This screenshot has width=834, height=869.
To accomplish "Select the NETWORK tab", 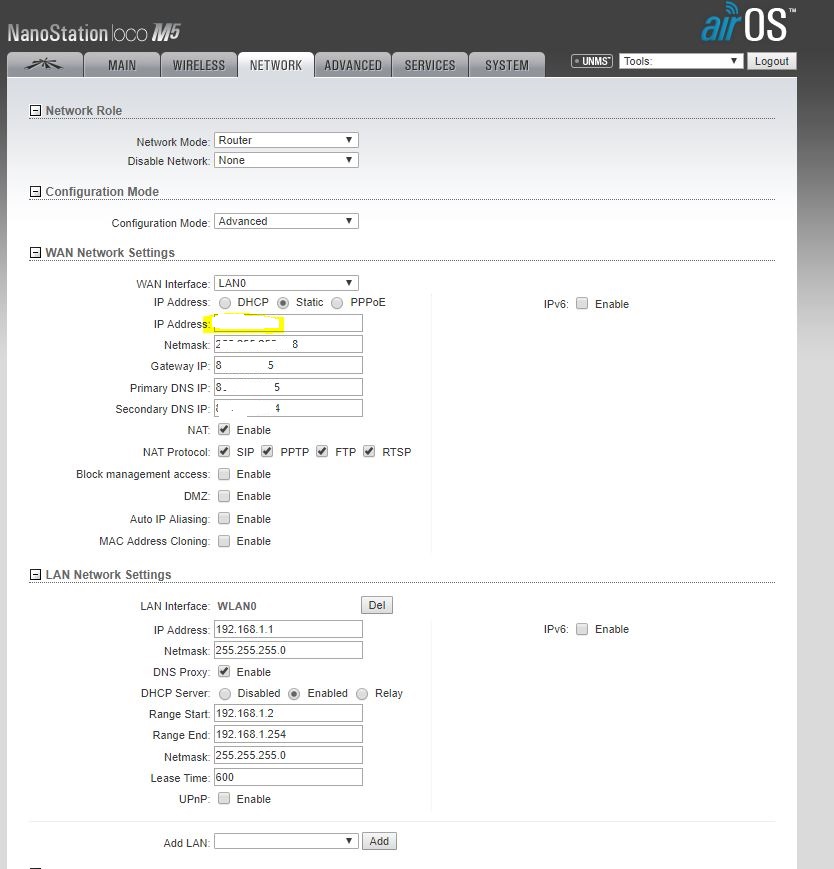I will point(276,65).
